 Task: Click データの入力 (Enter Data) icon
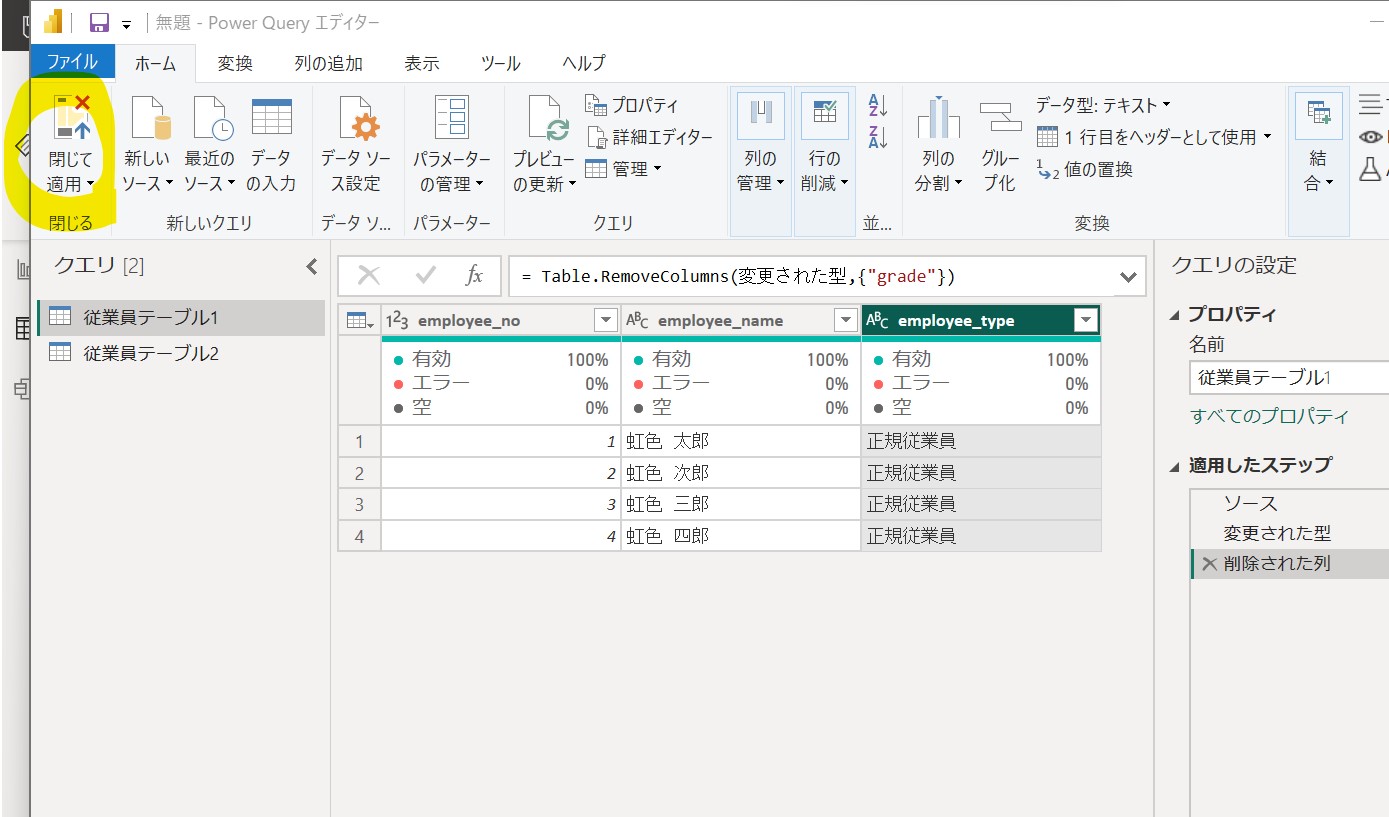(271, 118)
